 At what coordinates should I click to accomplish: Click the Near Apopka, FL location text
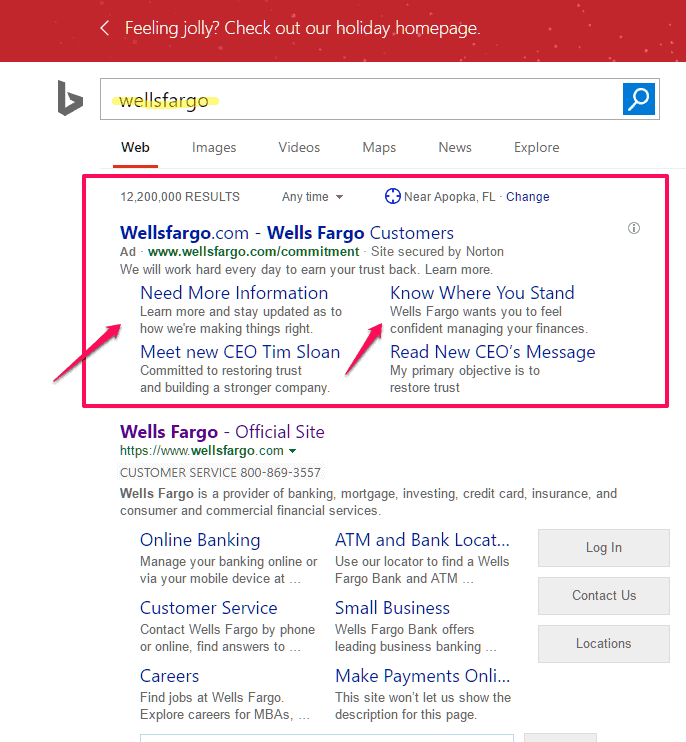(449, 196)
